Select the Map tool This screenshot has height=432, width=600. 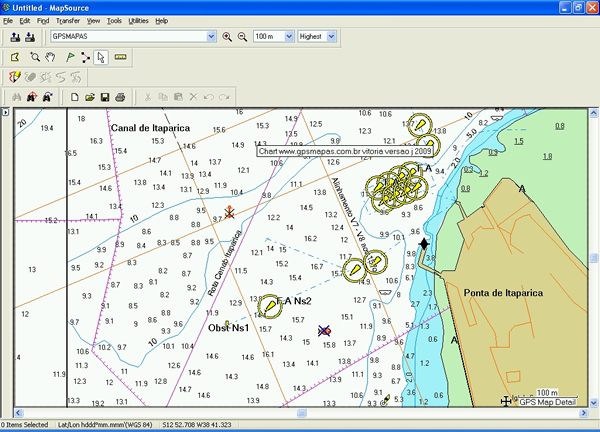(x=15, y=57)
